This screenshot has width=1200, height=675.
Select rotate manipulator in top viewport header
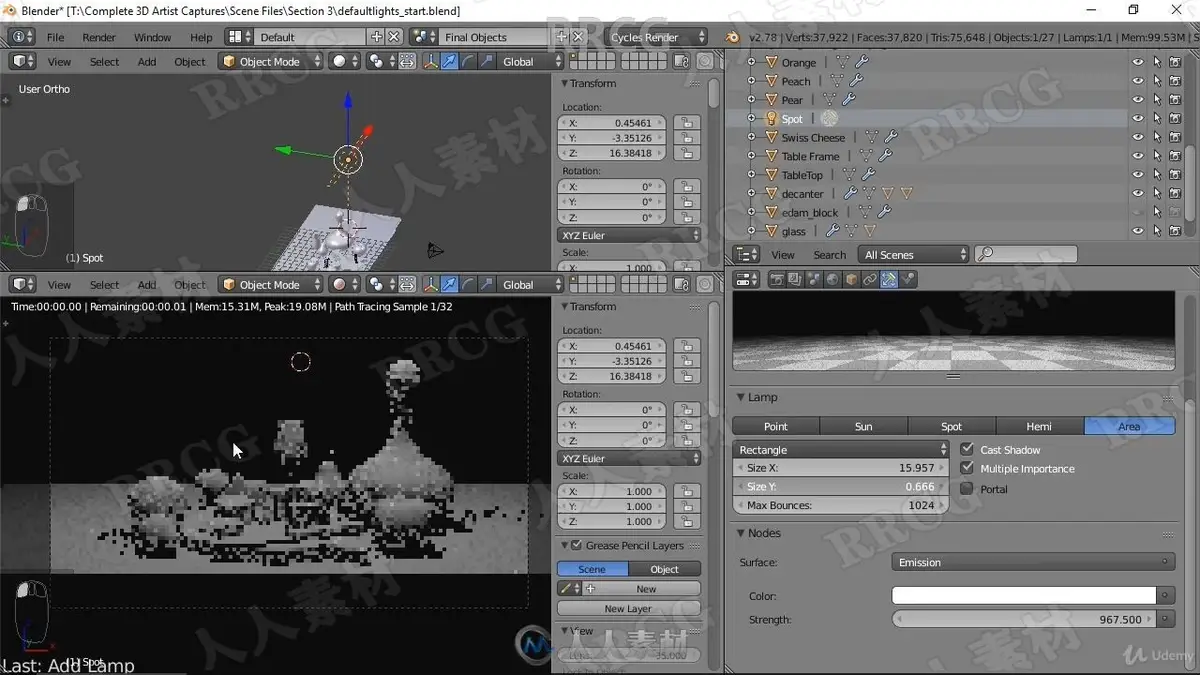coord(468,61)
